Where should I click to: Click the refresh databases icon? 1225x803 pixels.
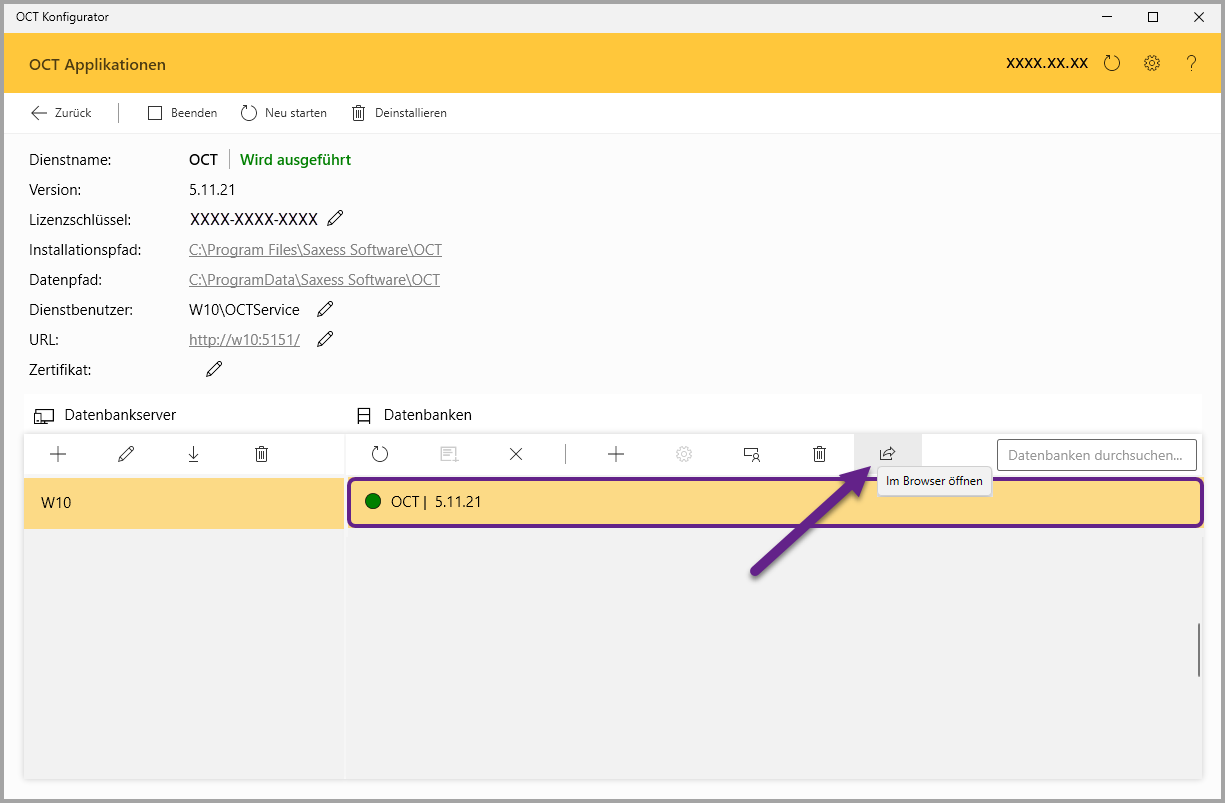coord(380,454)
